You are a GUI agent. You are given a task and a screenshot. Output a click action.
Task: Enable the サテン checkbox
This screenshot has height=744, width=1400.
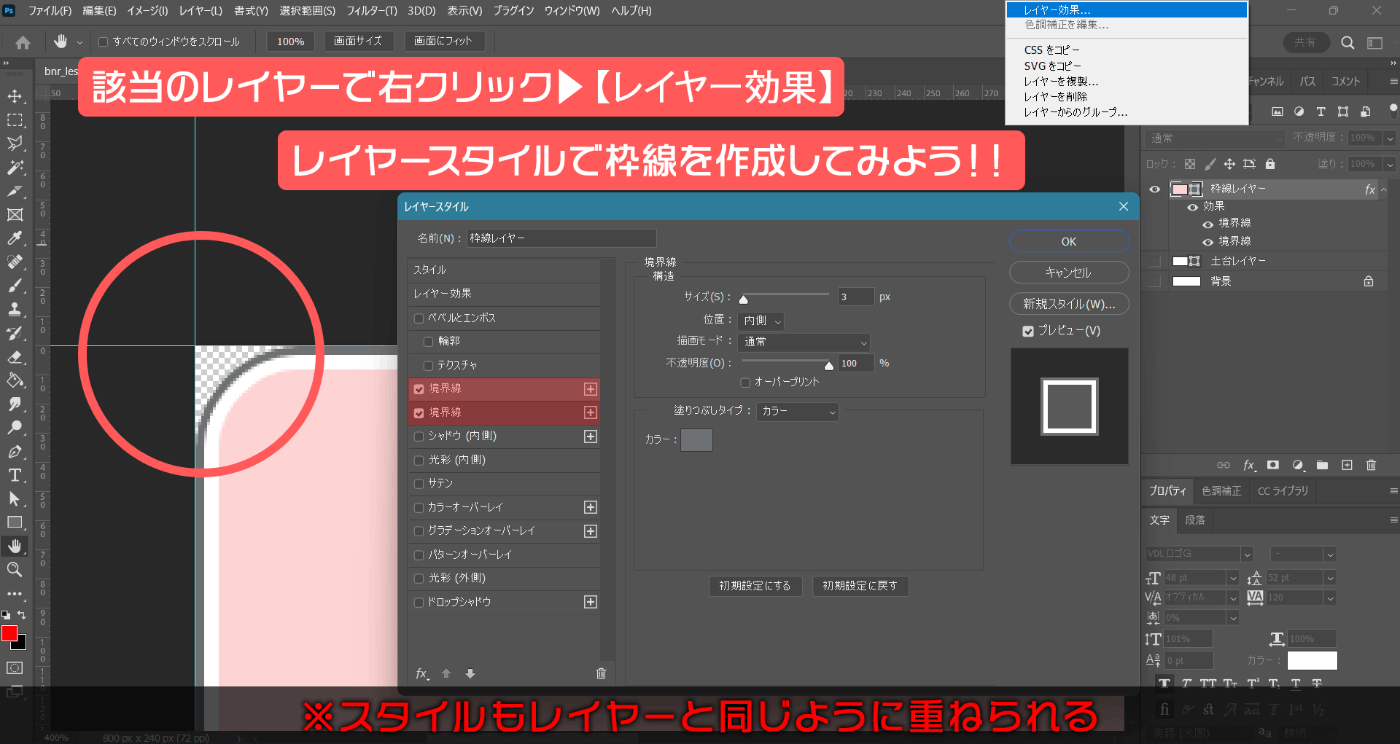pyautogui.click(x=419, y=484)
